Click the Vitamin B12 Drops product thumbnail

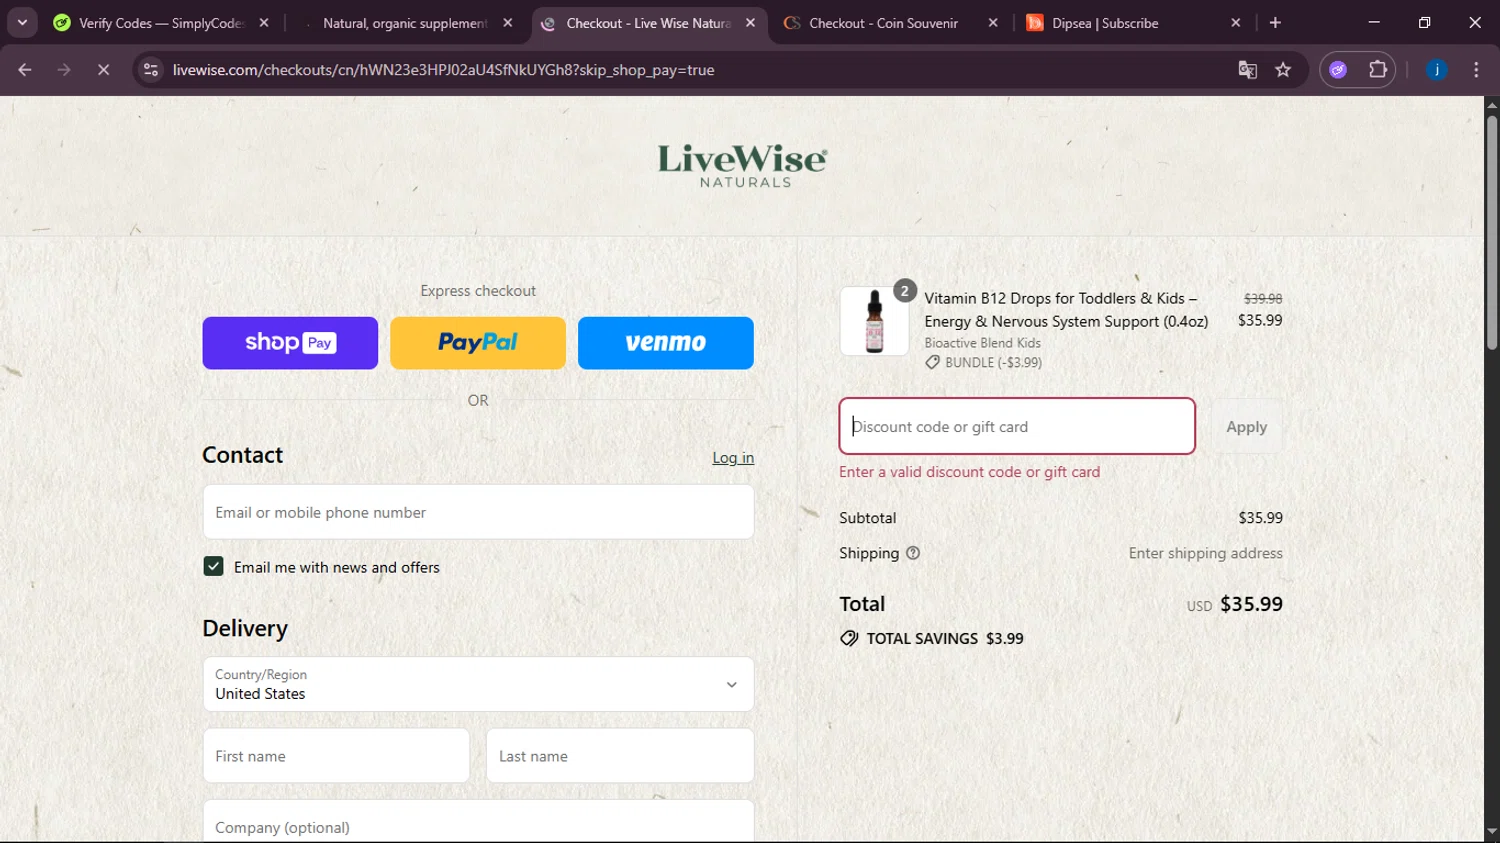point(874,321)
